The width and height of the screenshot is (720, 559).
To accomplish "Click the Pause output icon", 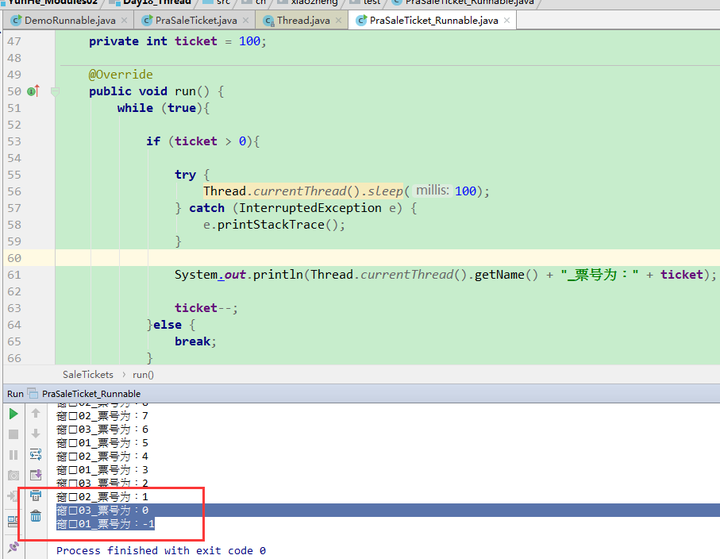I will pyautogui.click(x=13, y=454).
